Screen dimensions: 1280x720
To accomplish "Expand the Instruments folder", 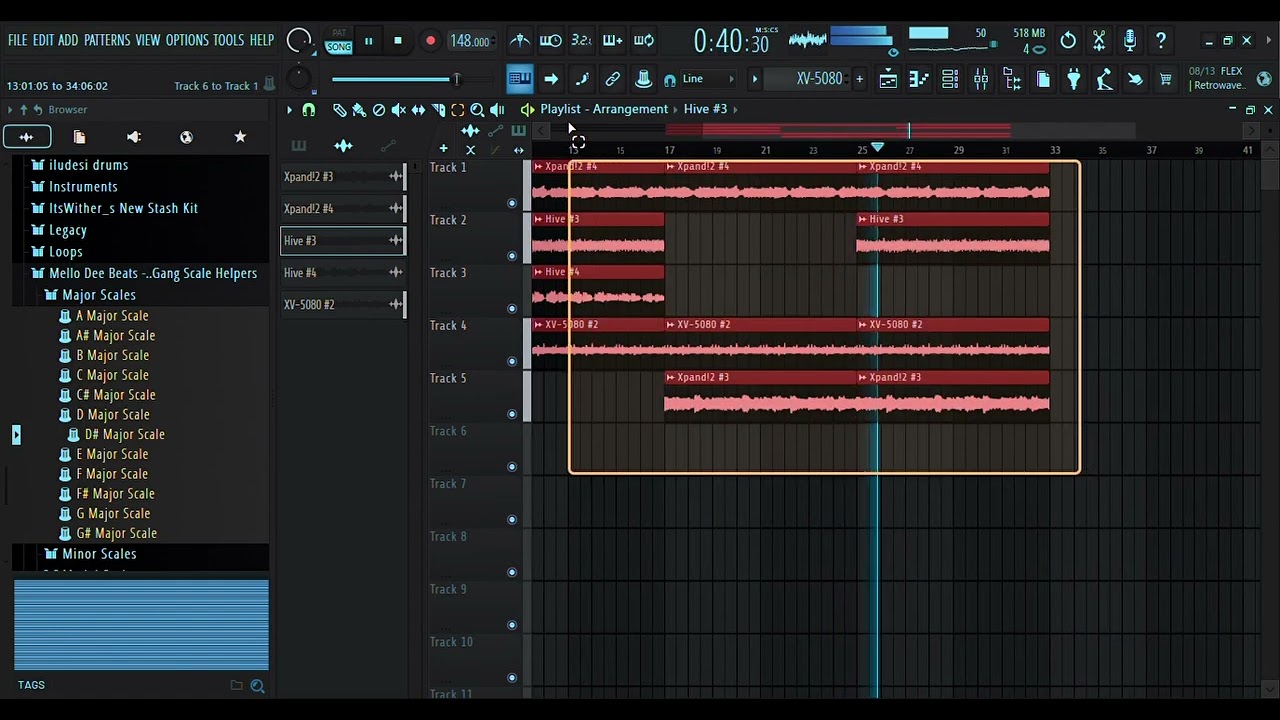I will (83, 187).
